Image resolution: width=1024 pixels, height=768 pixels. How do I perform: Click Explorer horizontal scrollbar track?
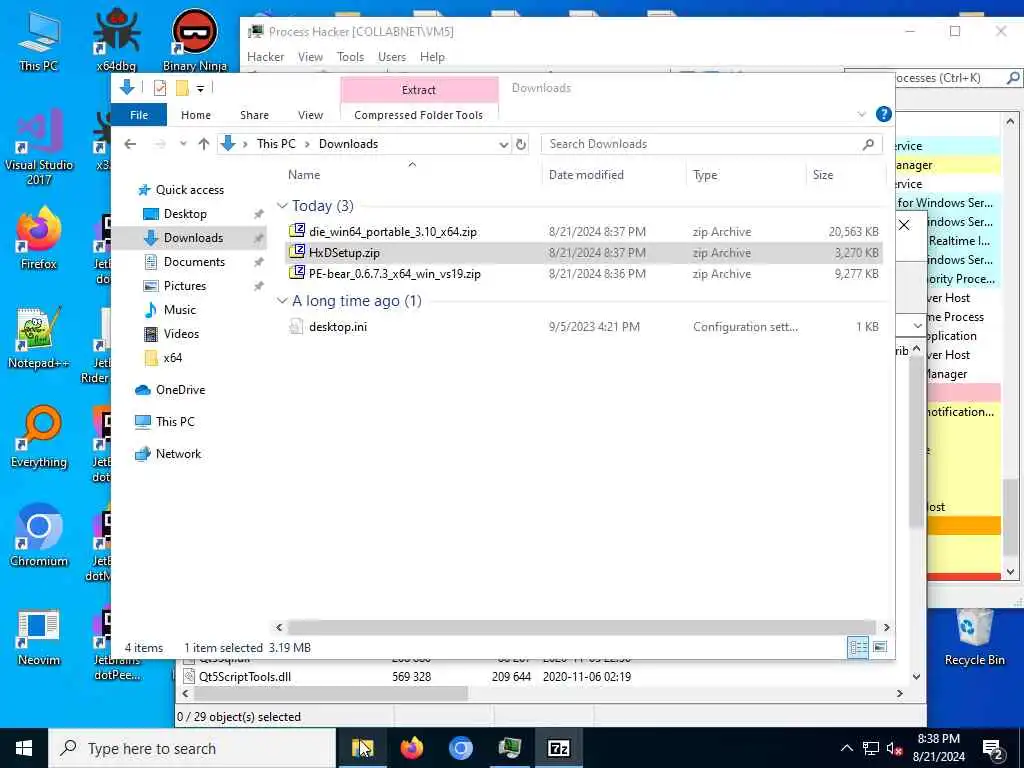point(581,627)
